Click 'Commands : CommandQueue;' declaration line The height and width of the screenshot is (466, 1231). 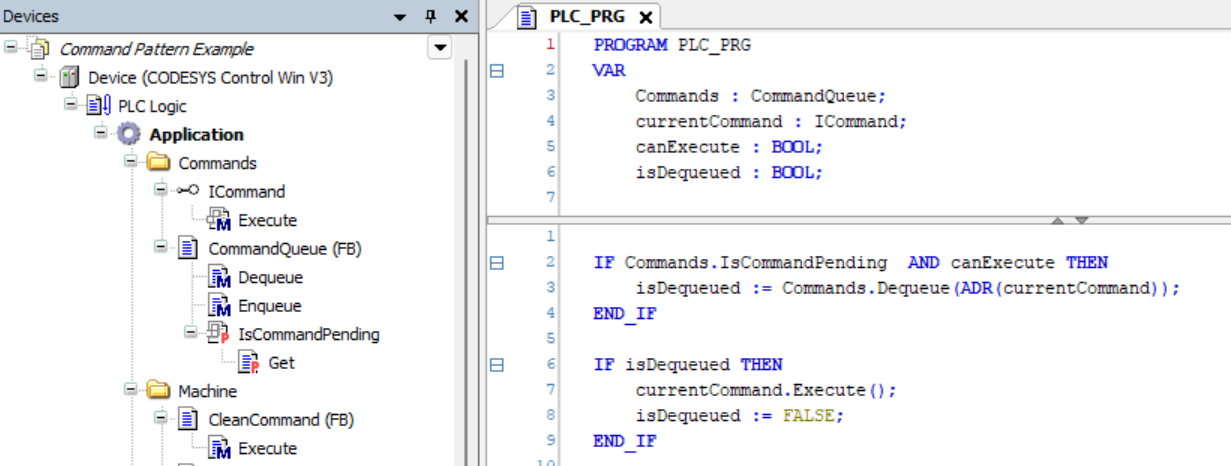click(x=760, y=96)
